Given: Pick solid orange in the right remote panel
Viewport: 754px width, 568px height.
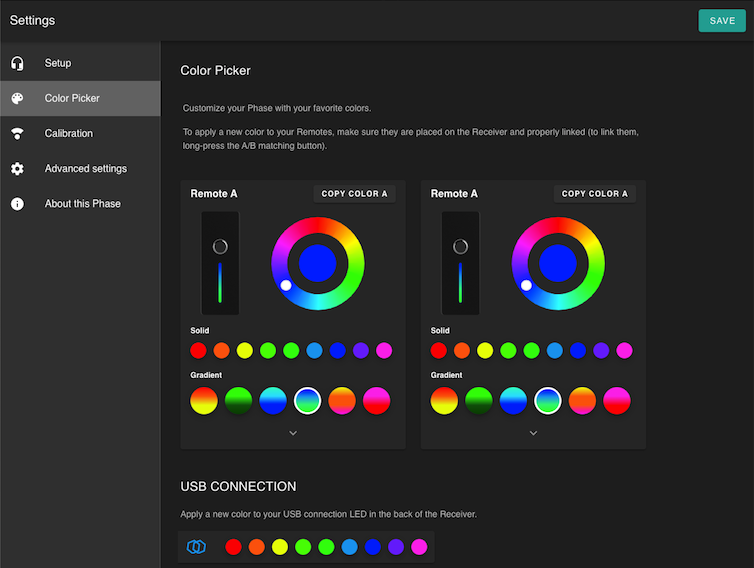Looking at the screenshot, I should 462,351.
